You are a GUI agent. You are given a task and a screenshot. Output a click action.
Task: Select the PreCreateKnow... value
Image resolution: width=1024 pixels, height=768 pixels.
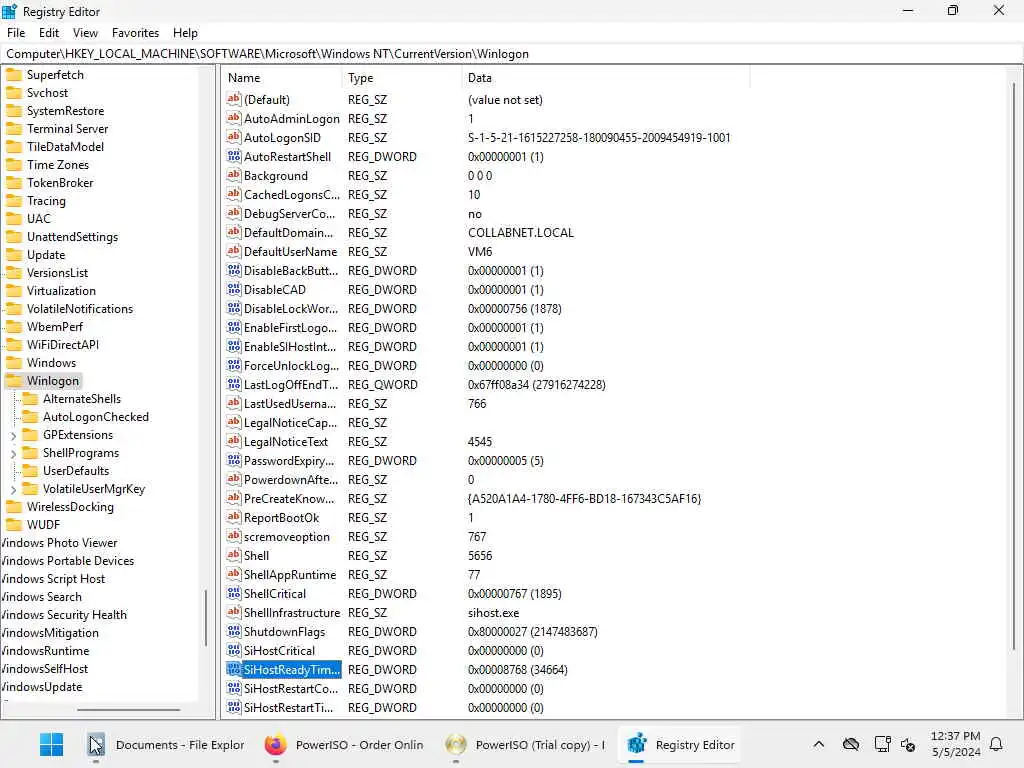289,498
